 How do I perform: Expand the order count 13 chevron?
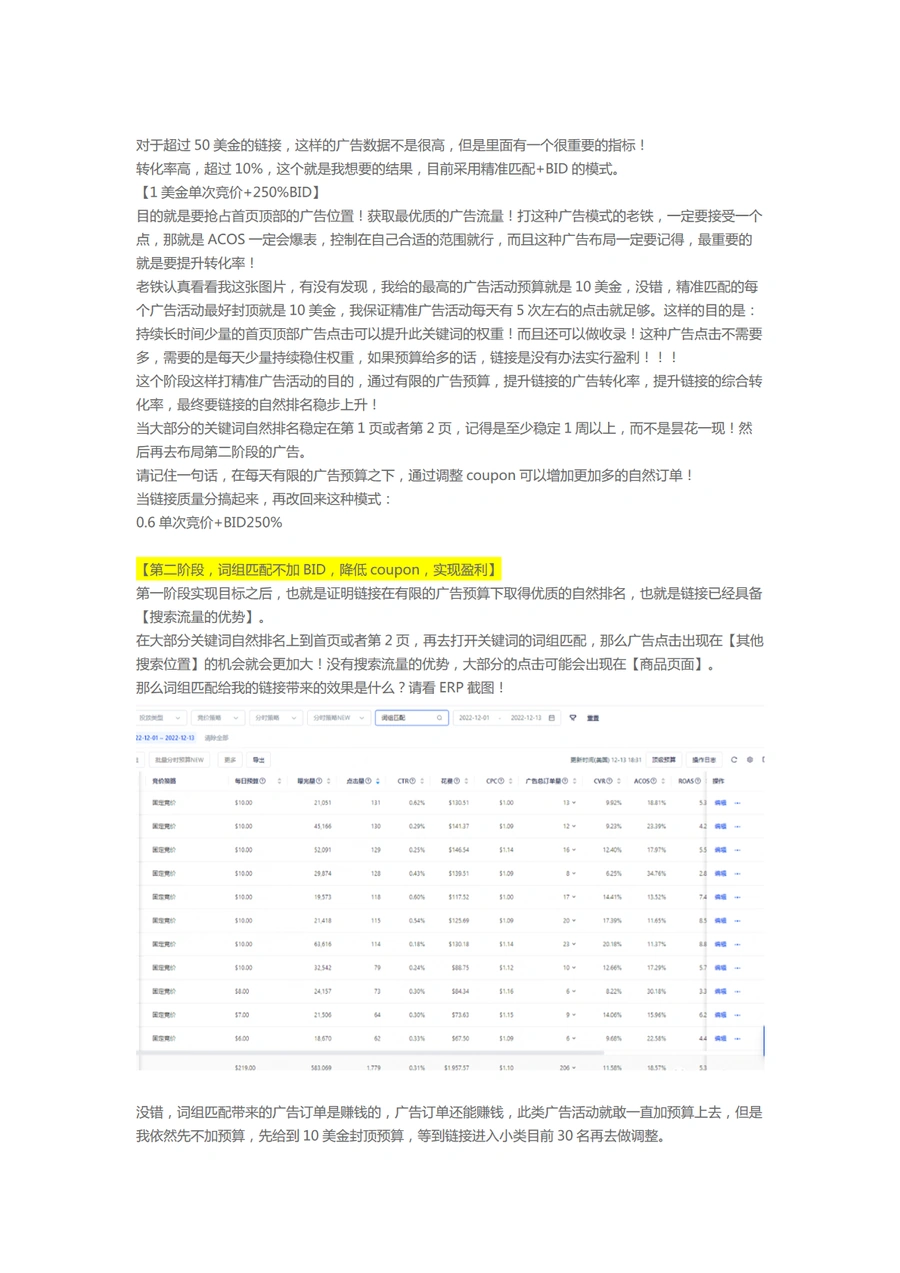coord(575,802)
